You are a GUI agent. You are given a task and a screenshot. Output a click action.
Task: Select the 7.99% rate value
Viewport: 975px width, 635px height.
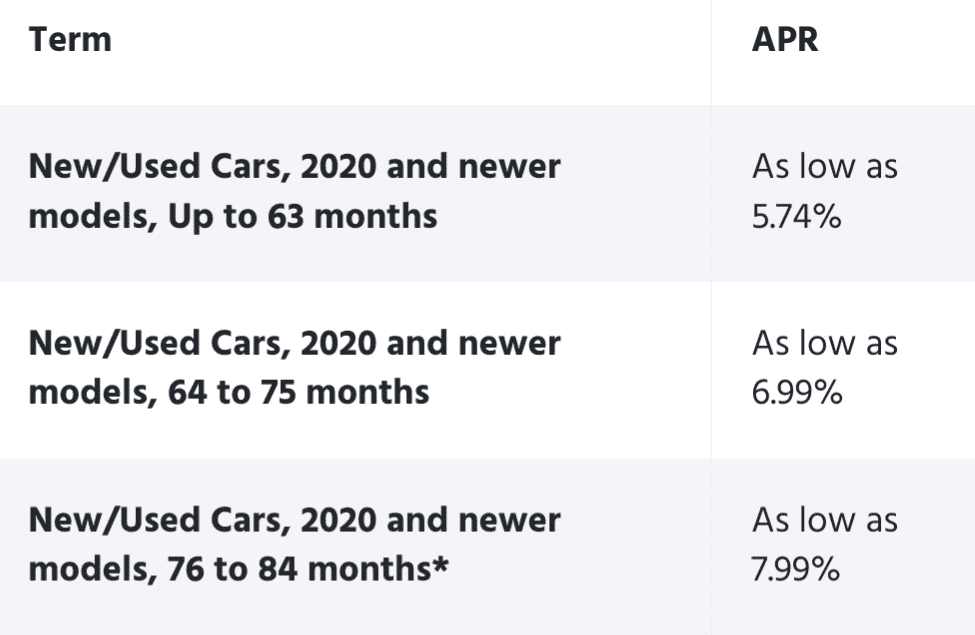[795, 570]
